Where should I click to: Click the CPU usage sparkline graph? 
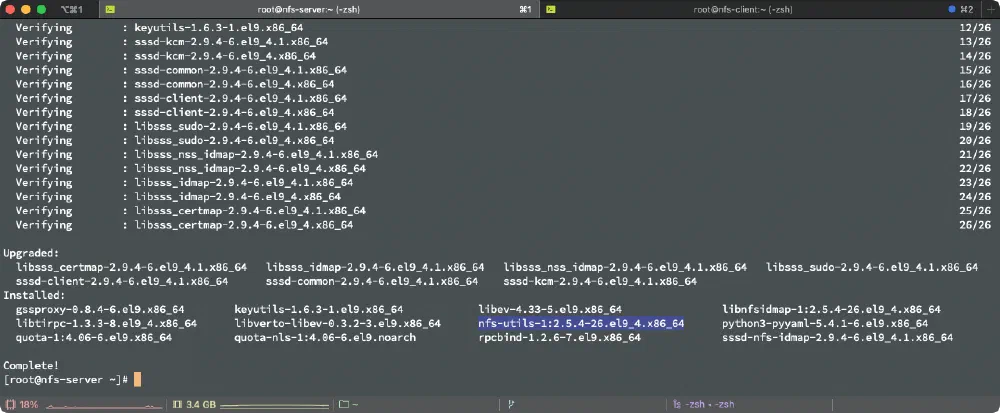102,405
